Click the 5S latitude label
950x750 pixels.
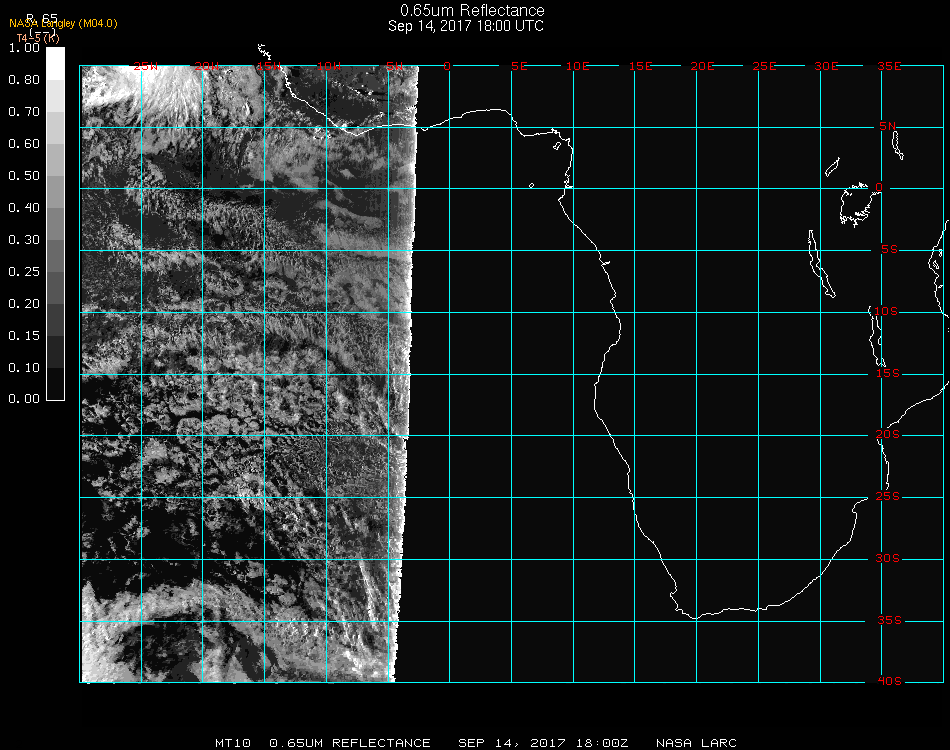tap(889, 250)
